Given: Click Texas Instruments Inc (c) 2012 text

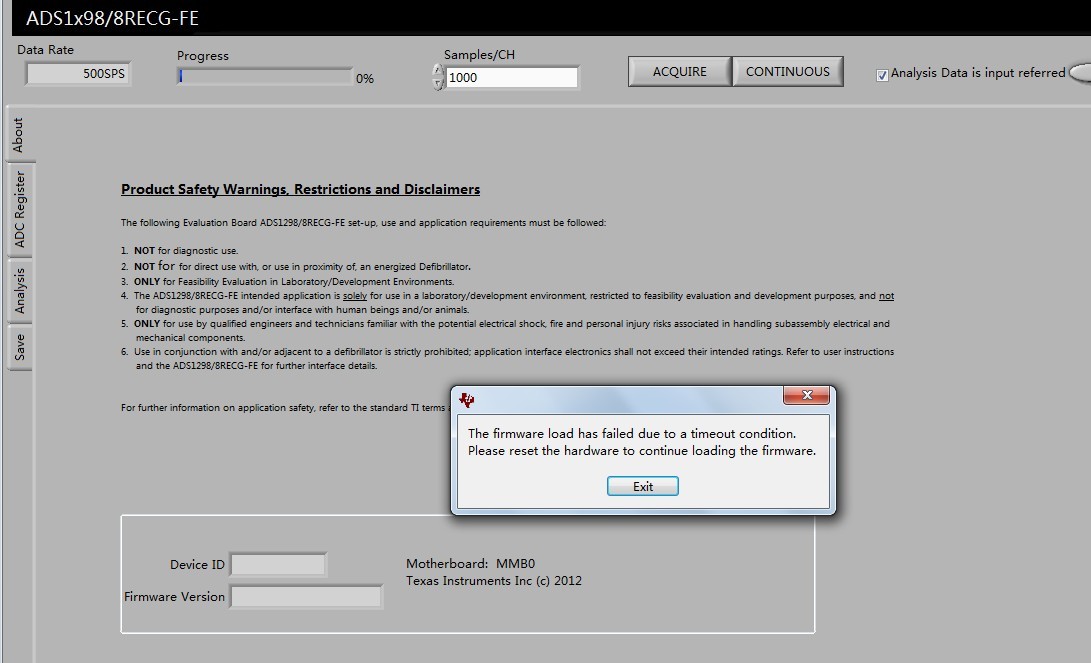Looking at the screenshot, I should pos(494,581).
